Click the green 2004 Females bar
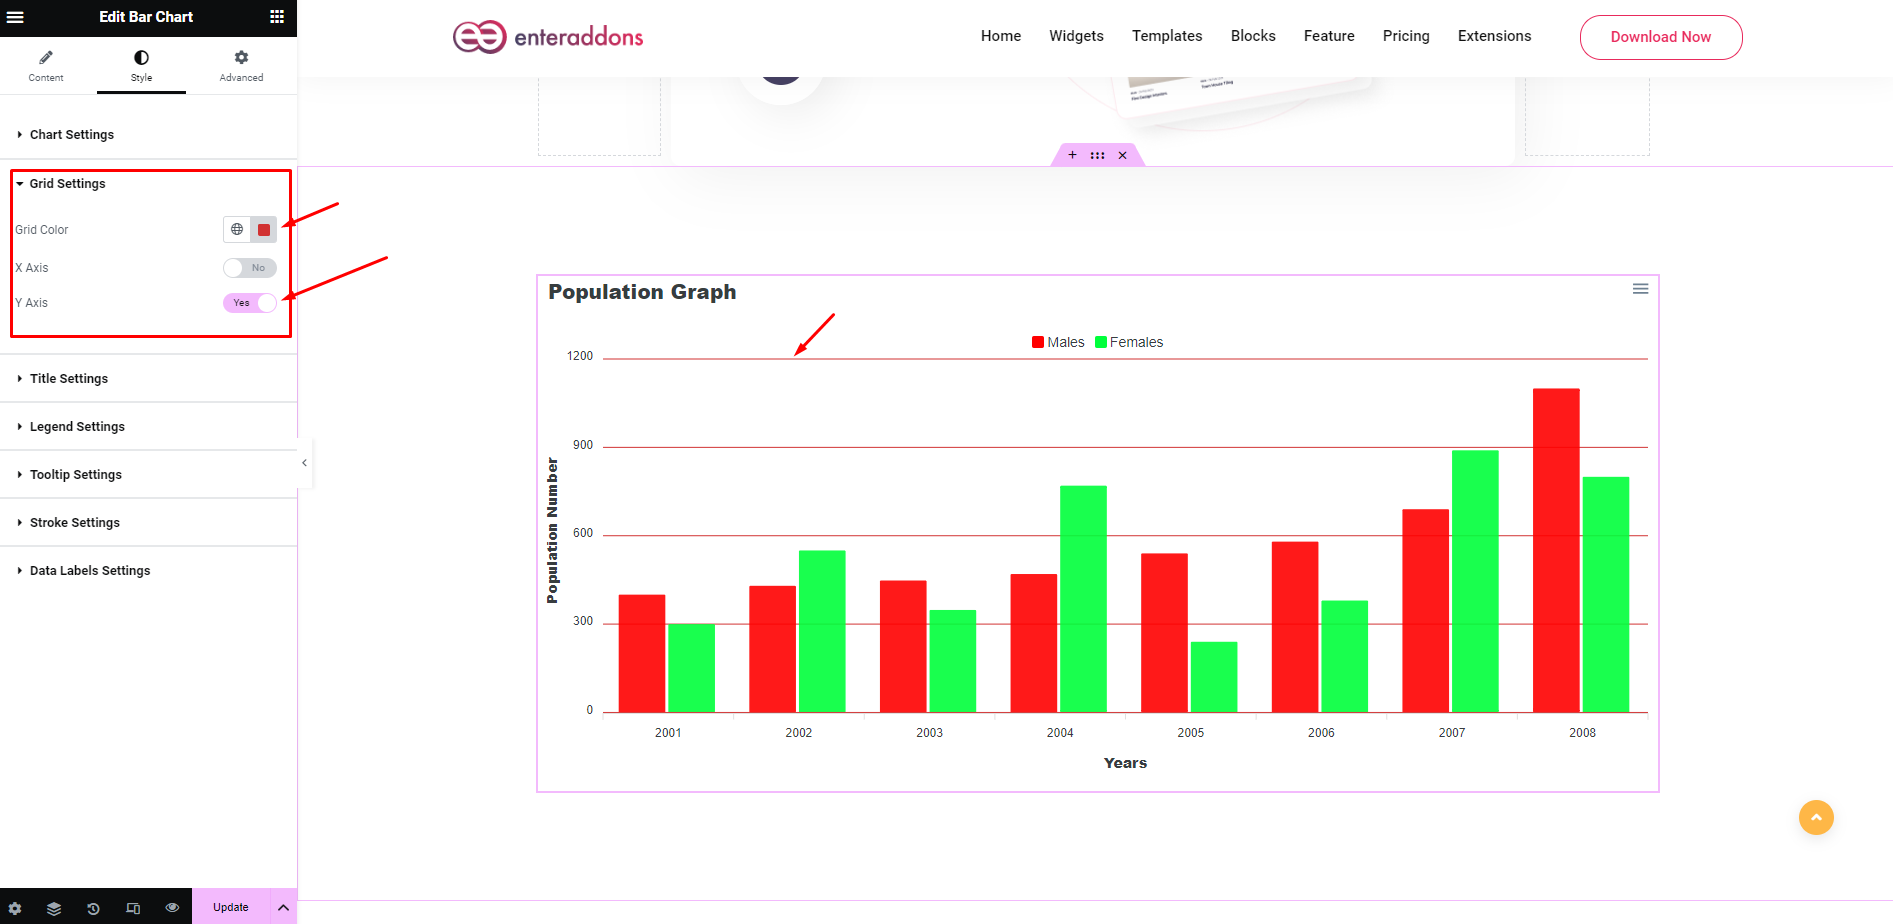Viewport: 1893px width, 924px height. (x=1083, y=599)
